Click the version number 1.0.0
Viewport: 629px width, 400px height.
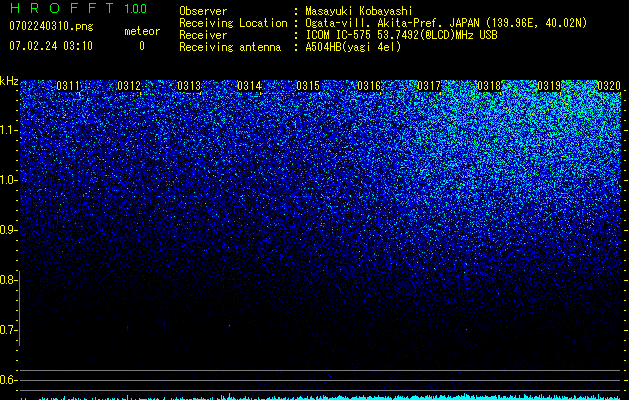tap(136, 8)
